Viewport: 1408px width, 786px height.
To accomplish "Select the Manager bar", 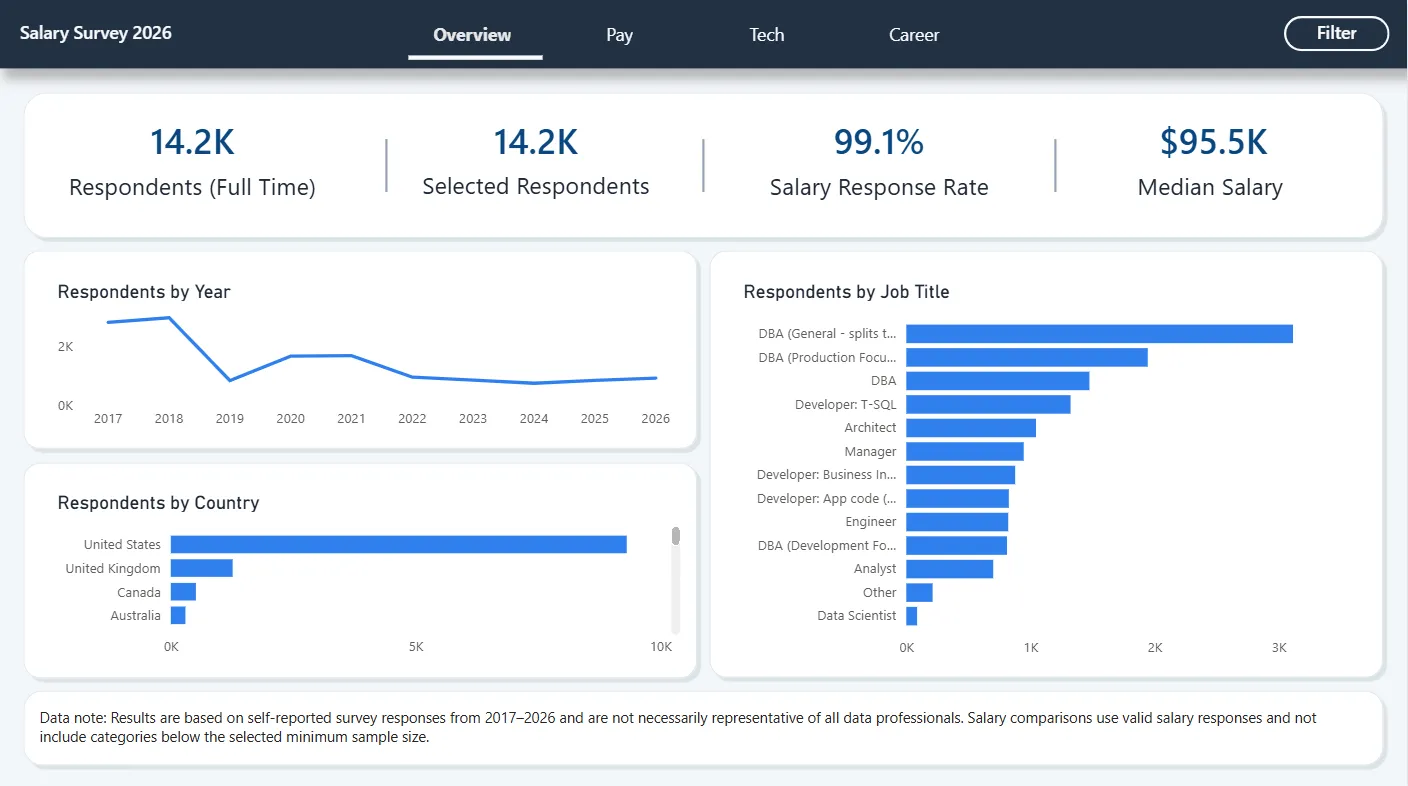I will click(x=965, y=451).
